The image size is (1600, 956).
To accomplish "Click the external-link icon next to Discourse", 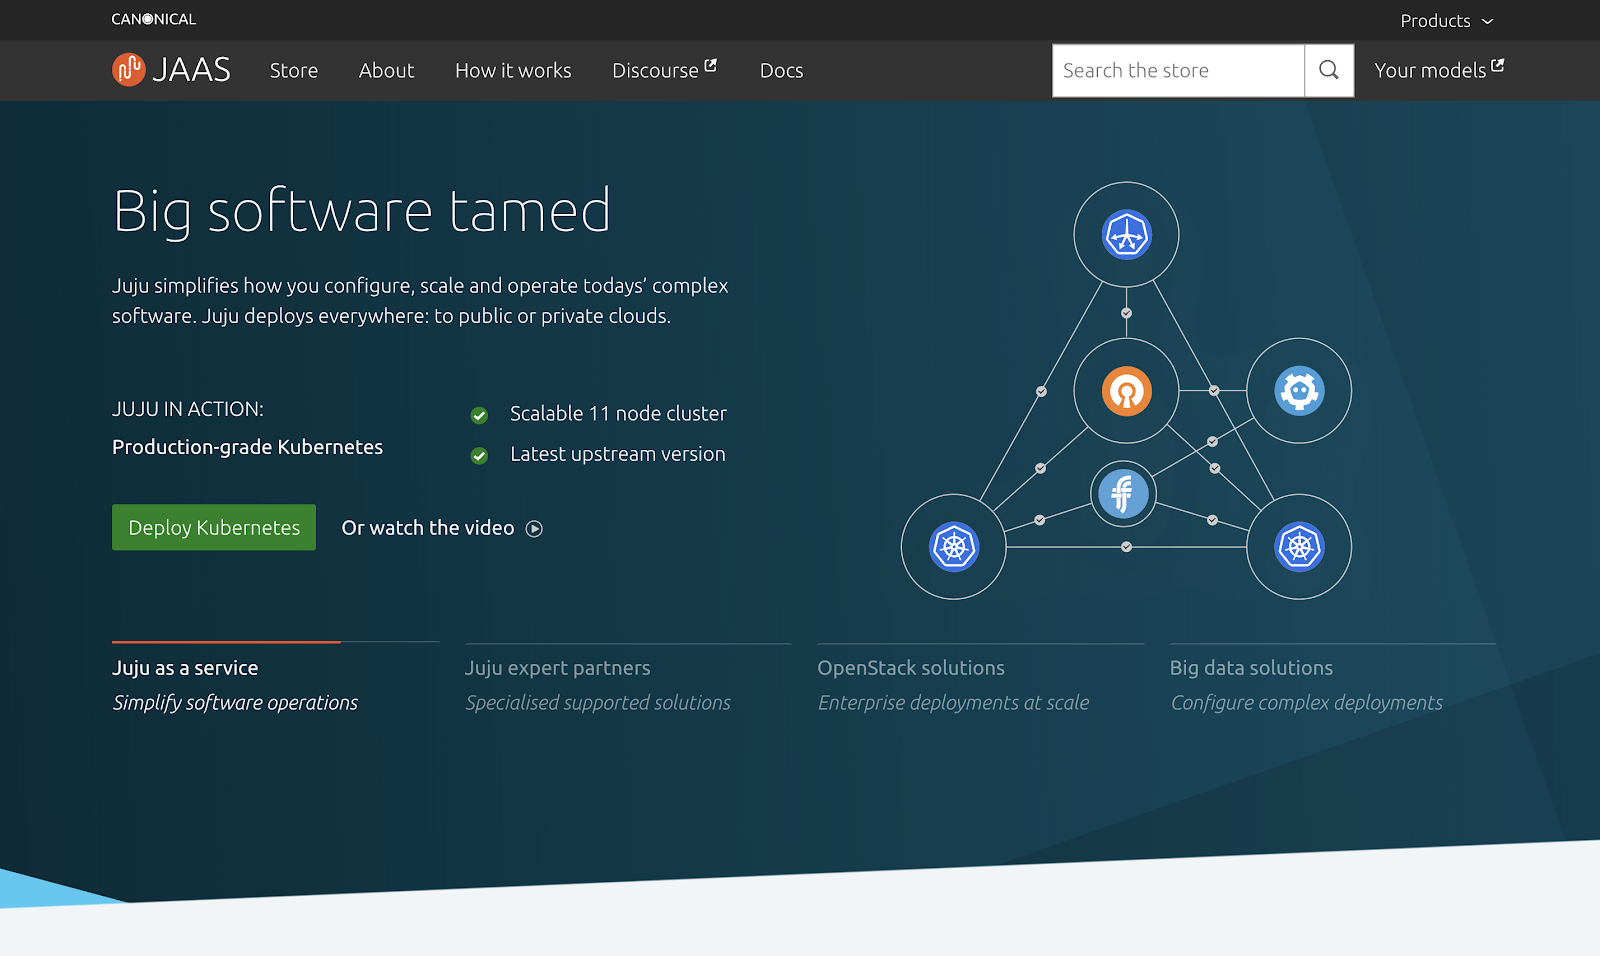I will click(x=711, y=66).
